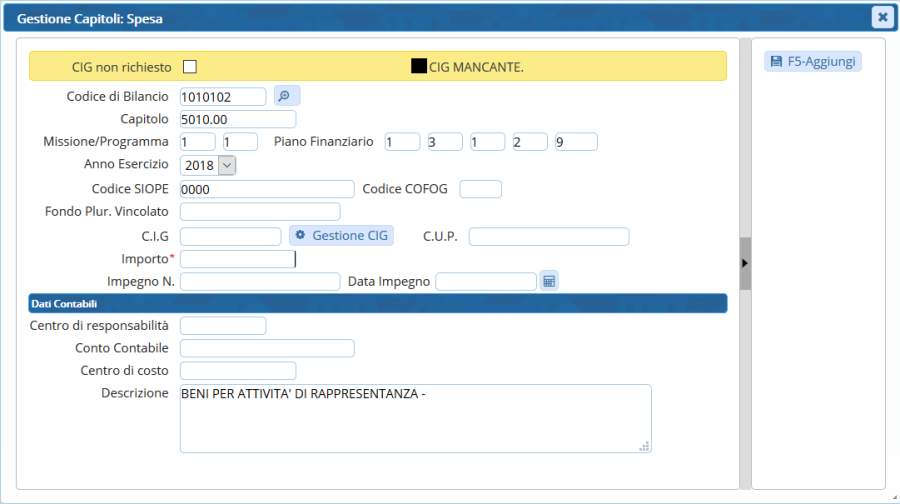This screenshot has height=504, width=900.
Task: Click the F5-Aggiungi save button
Action: coord(812,62)
